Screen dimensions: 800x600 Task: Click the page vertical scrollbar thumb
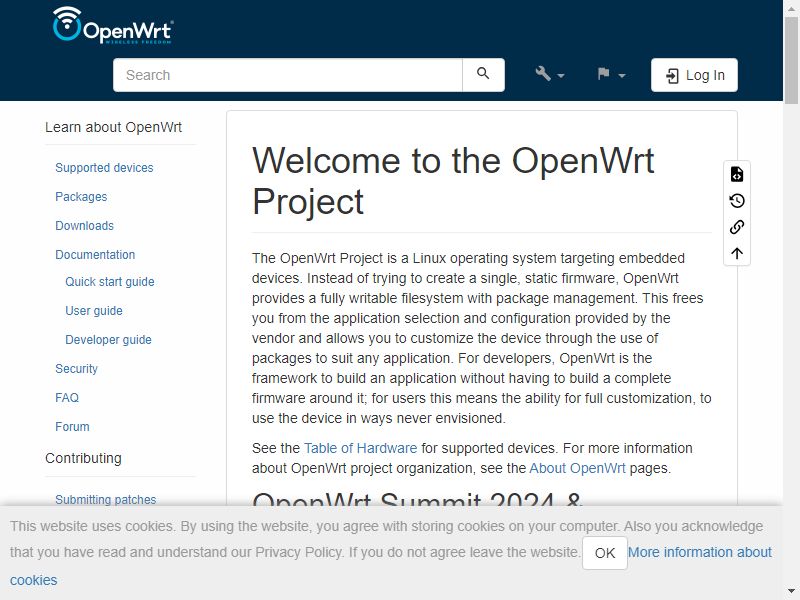pyautogui.click(x=791, y=60)
